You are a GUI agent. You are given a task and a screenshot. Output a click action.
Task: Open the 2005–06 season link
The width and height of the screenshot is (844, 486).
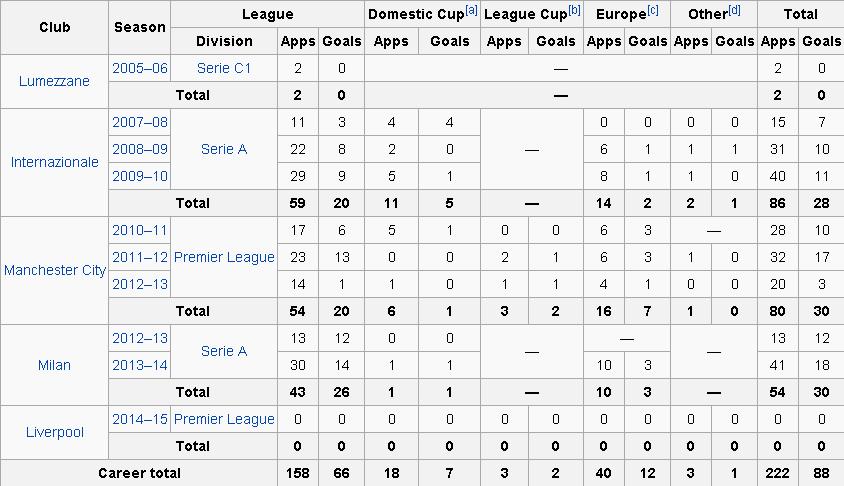click(140, 68)
